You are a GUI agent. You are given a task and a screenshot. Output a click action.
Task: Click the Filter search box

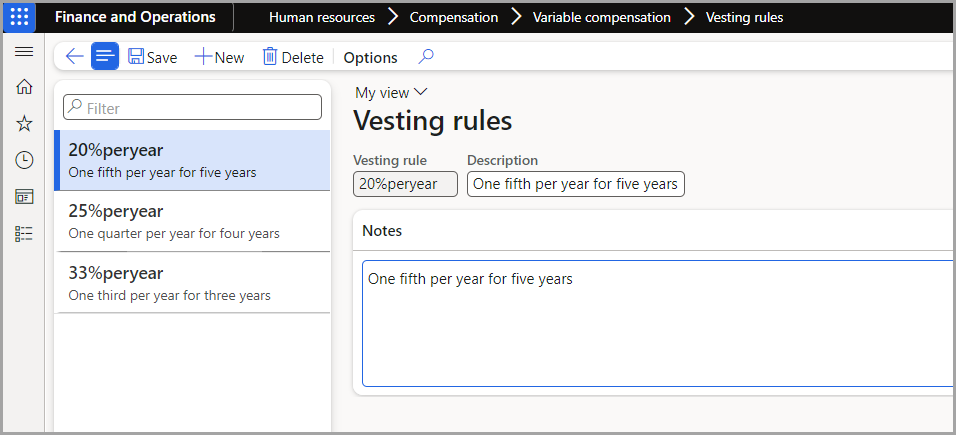point(192,107)
